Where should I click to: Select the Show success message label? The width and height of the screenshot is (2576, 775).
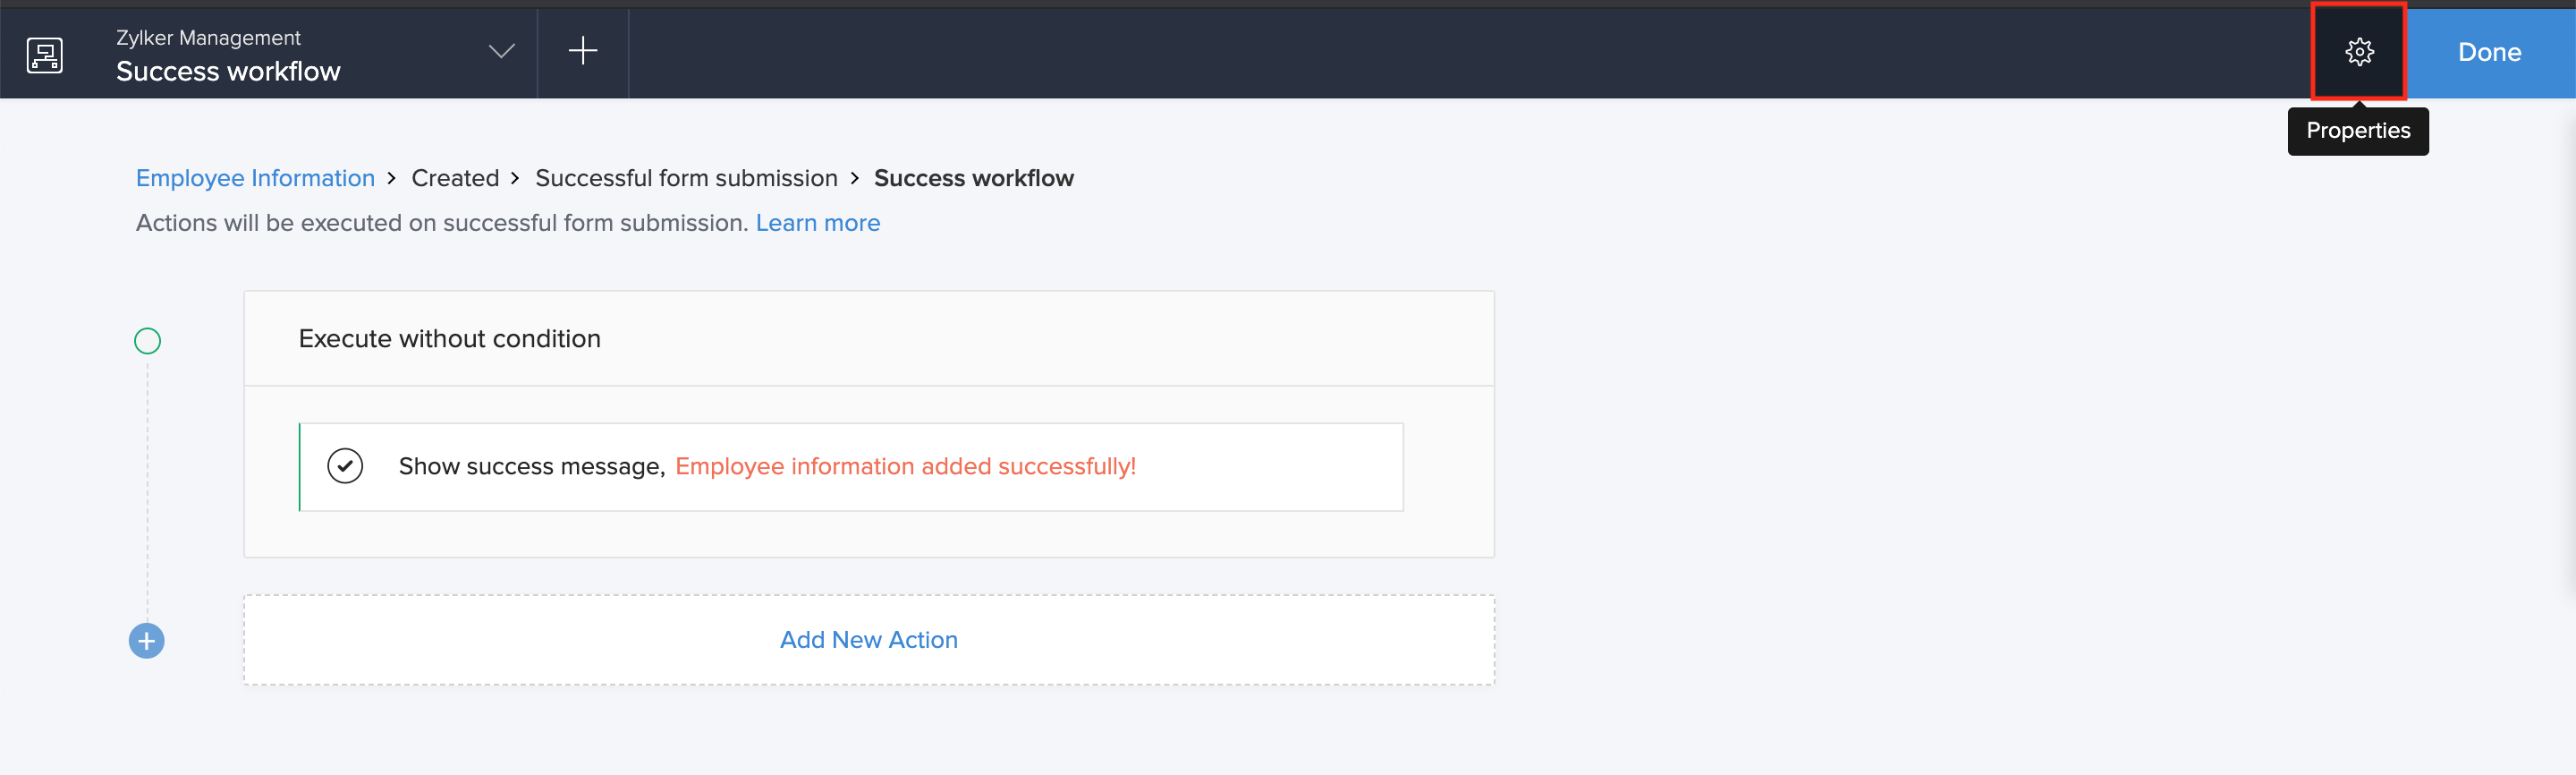531,466
